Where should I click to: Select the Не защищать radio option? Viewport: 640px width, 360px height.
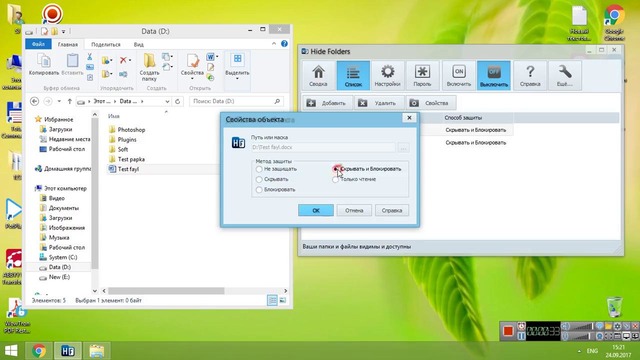click(259, 169)
